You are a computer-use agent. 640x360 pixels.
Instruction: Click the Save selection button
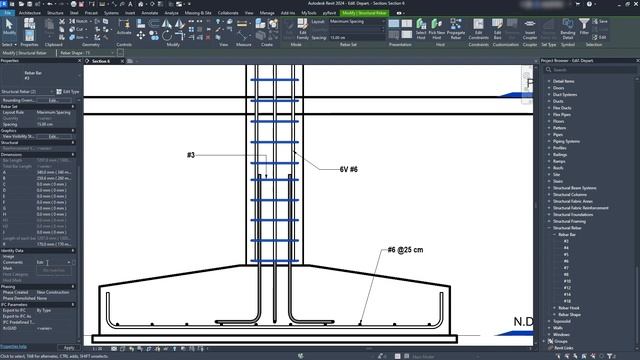600,21
